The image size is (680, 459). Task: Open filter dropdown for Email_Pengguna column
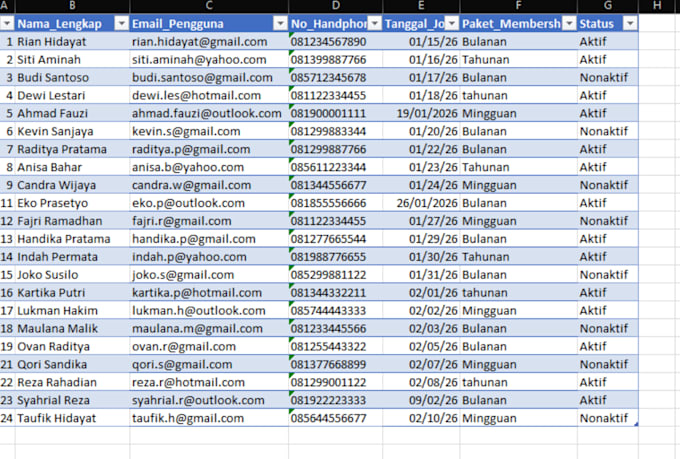281,23
